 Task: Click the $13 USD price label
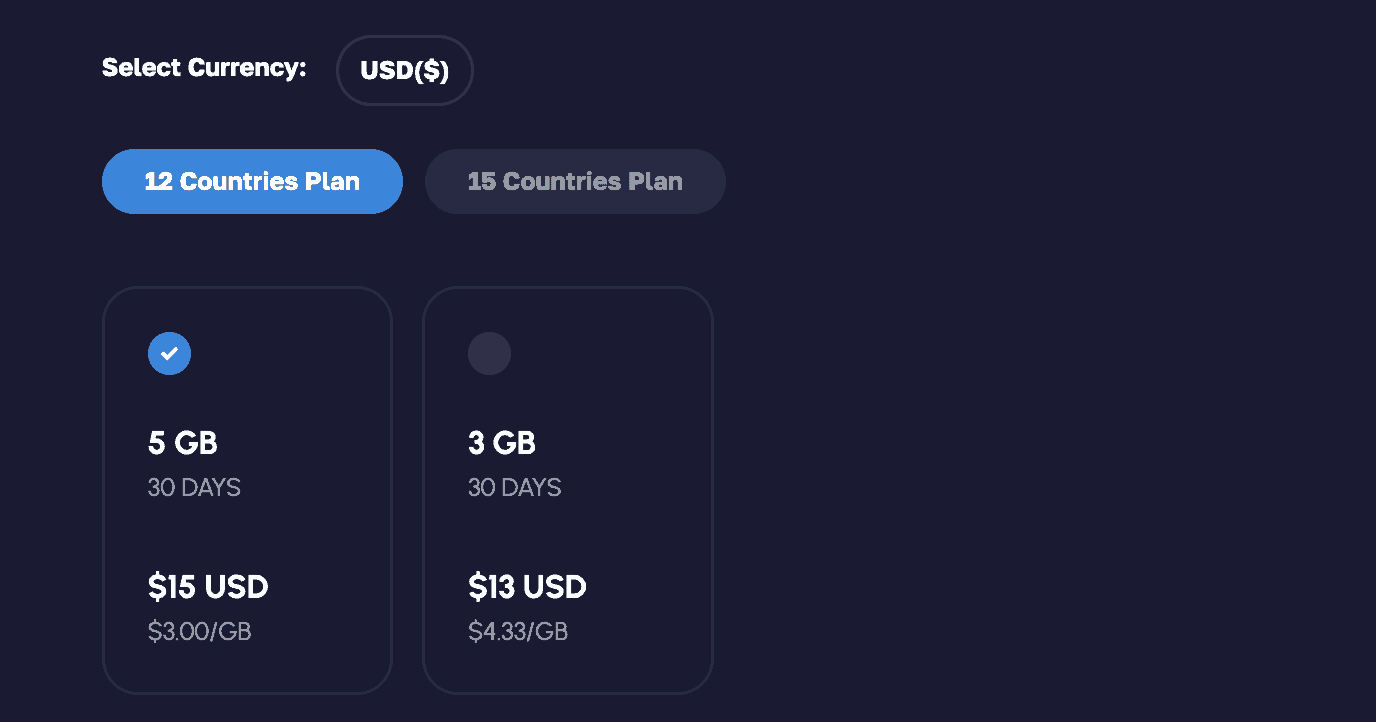pos(527,587)
